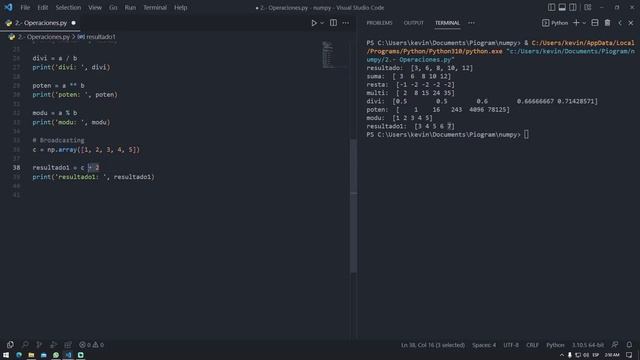Toggle bottom panel layout icon

pos(562,7)
